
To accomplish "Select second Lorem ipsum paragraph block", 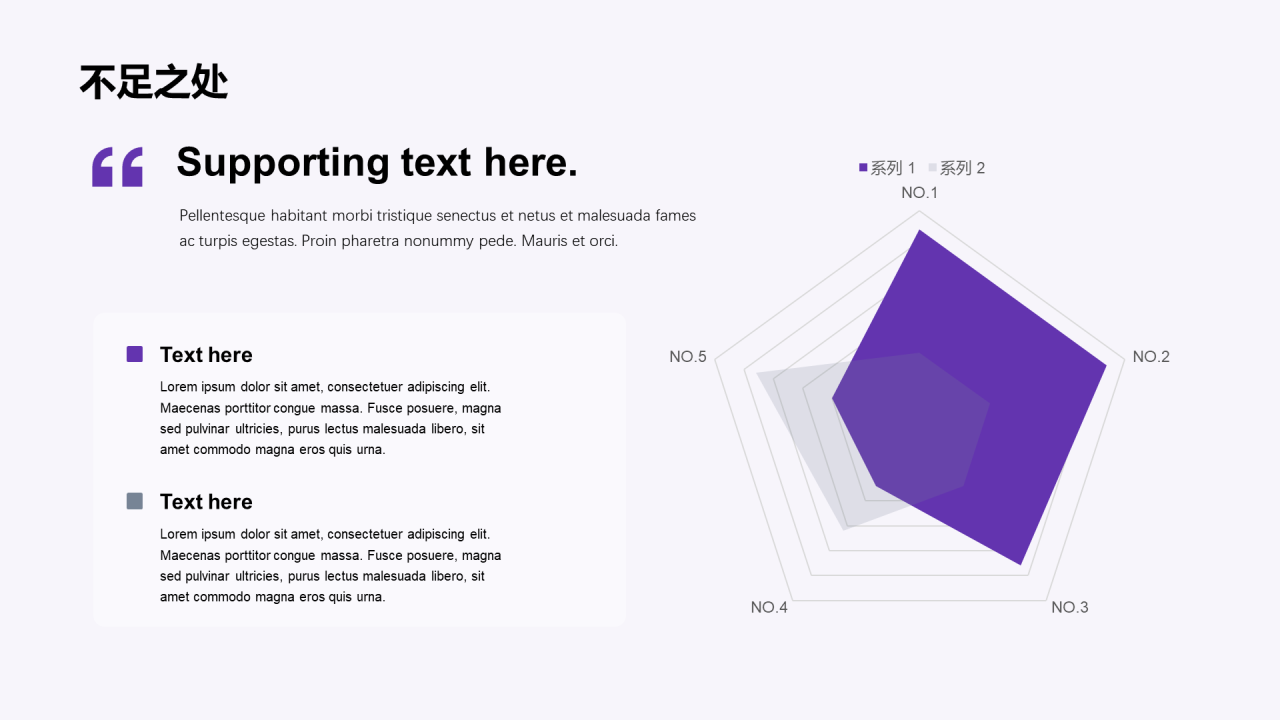I will (331, 565).
